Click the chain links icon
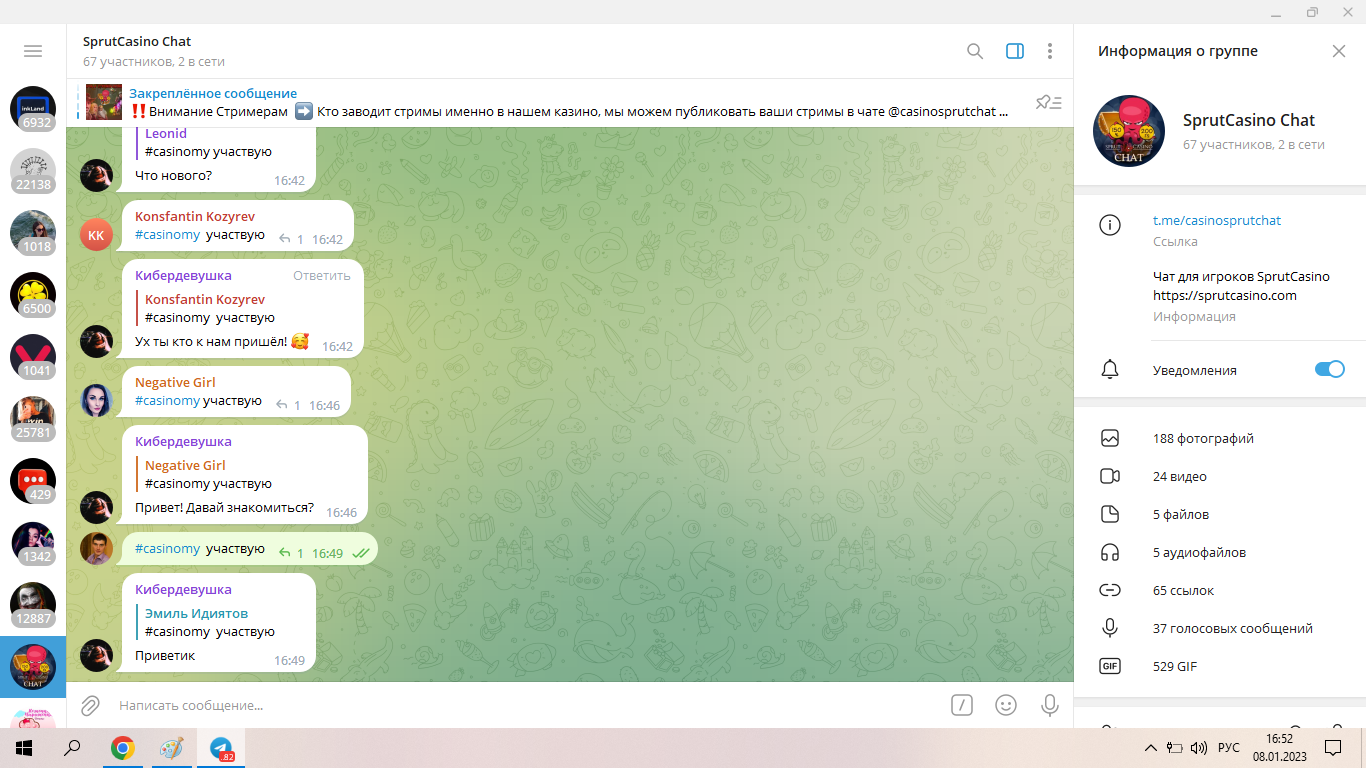The width and height of the screenshot is (1366, 768). point(1109,590)
